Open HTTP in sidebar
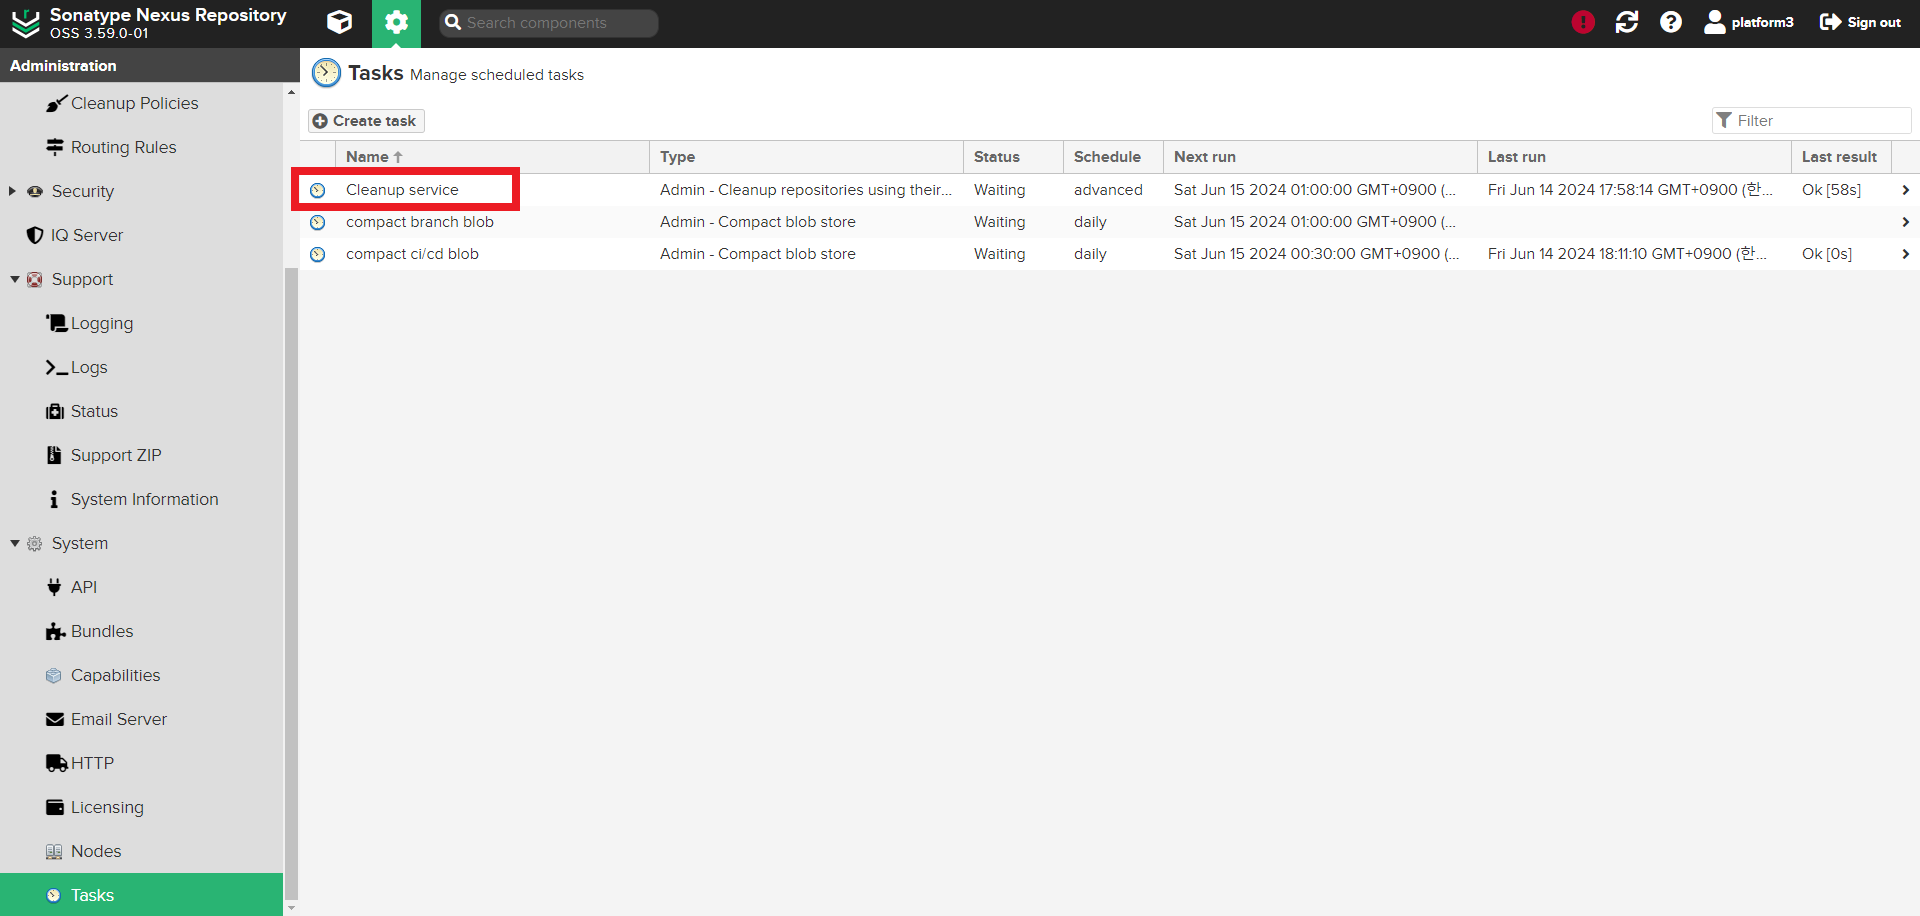The width and height of the screenshot is (1920, 916). pyautogui.click(x=92, y=763)
